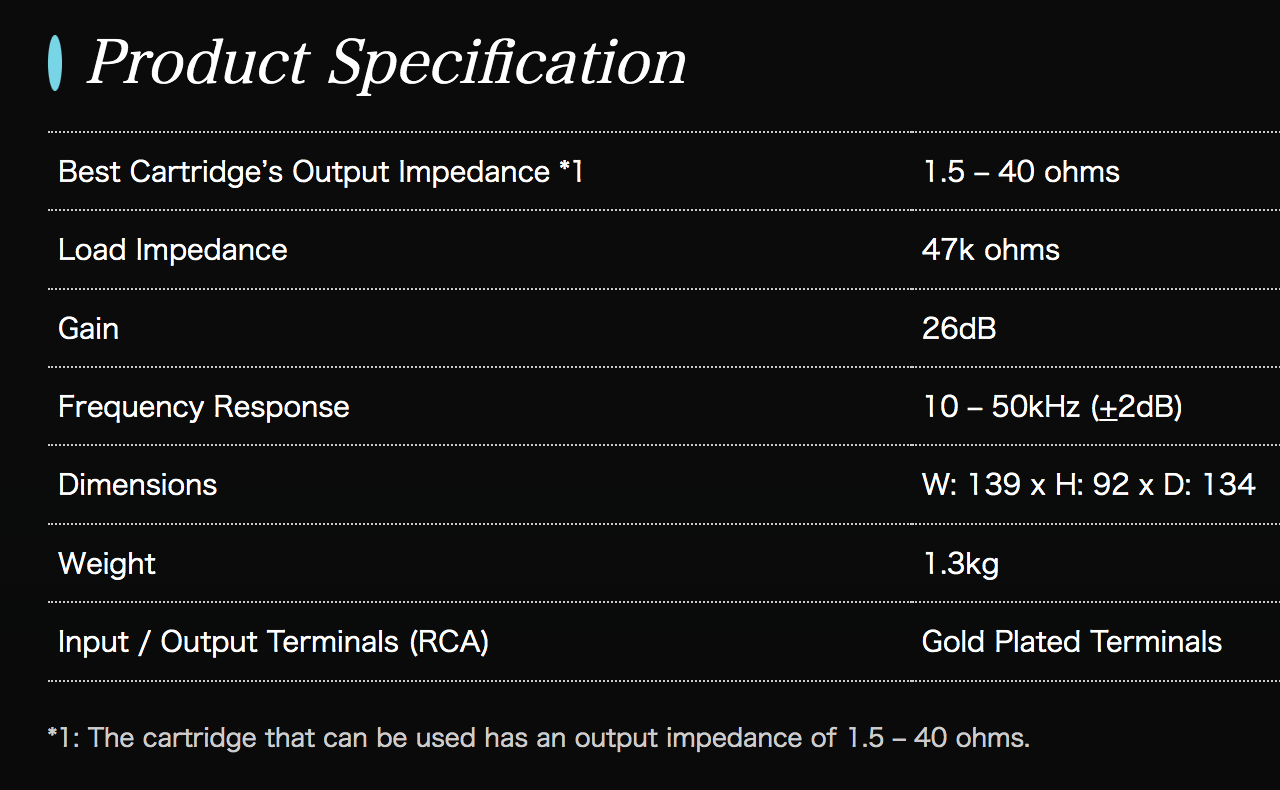Click the Frequency Response row label

coord(204,407)
